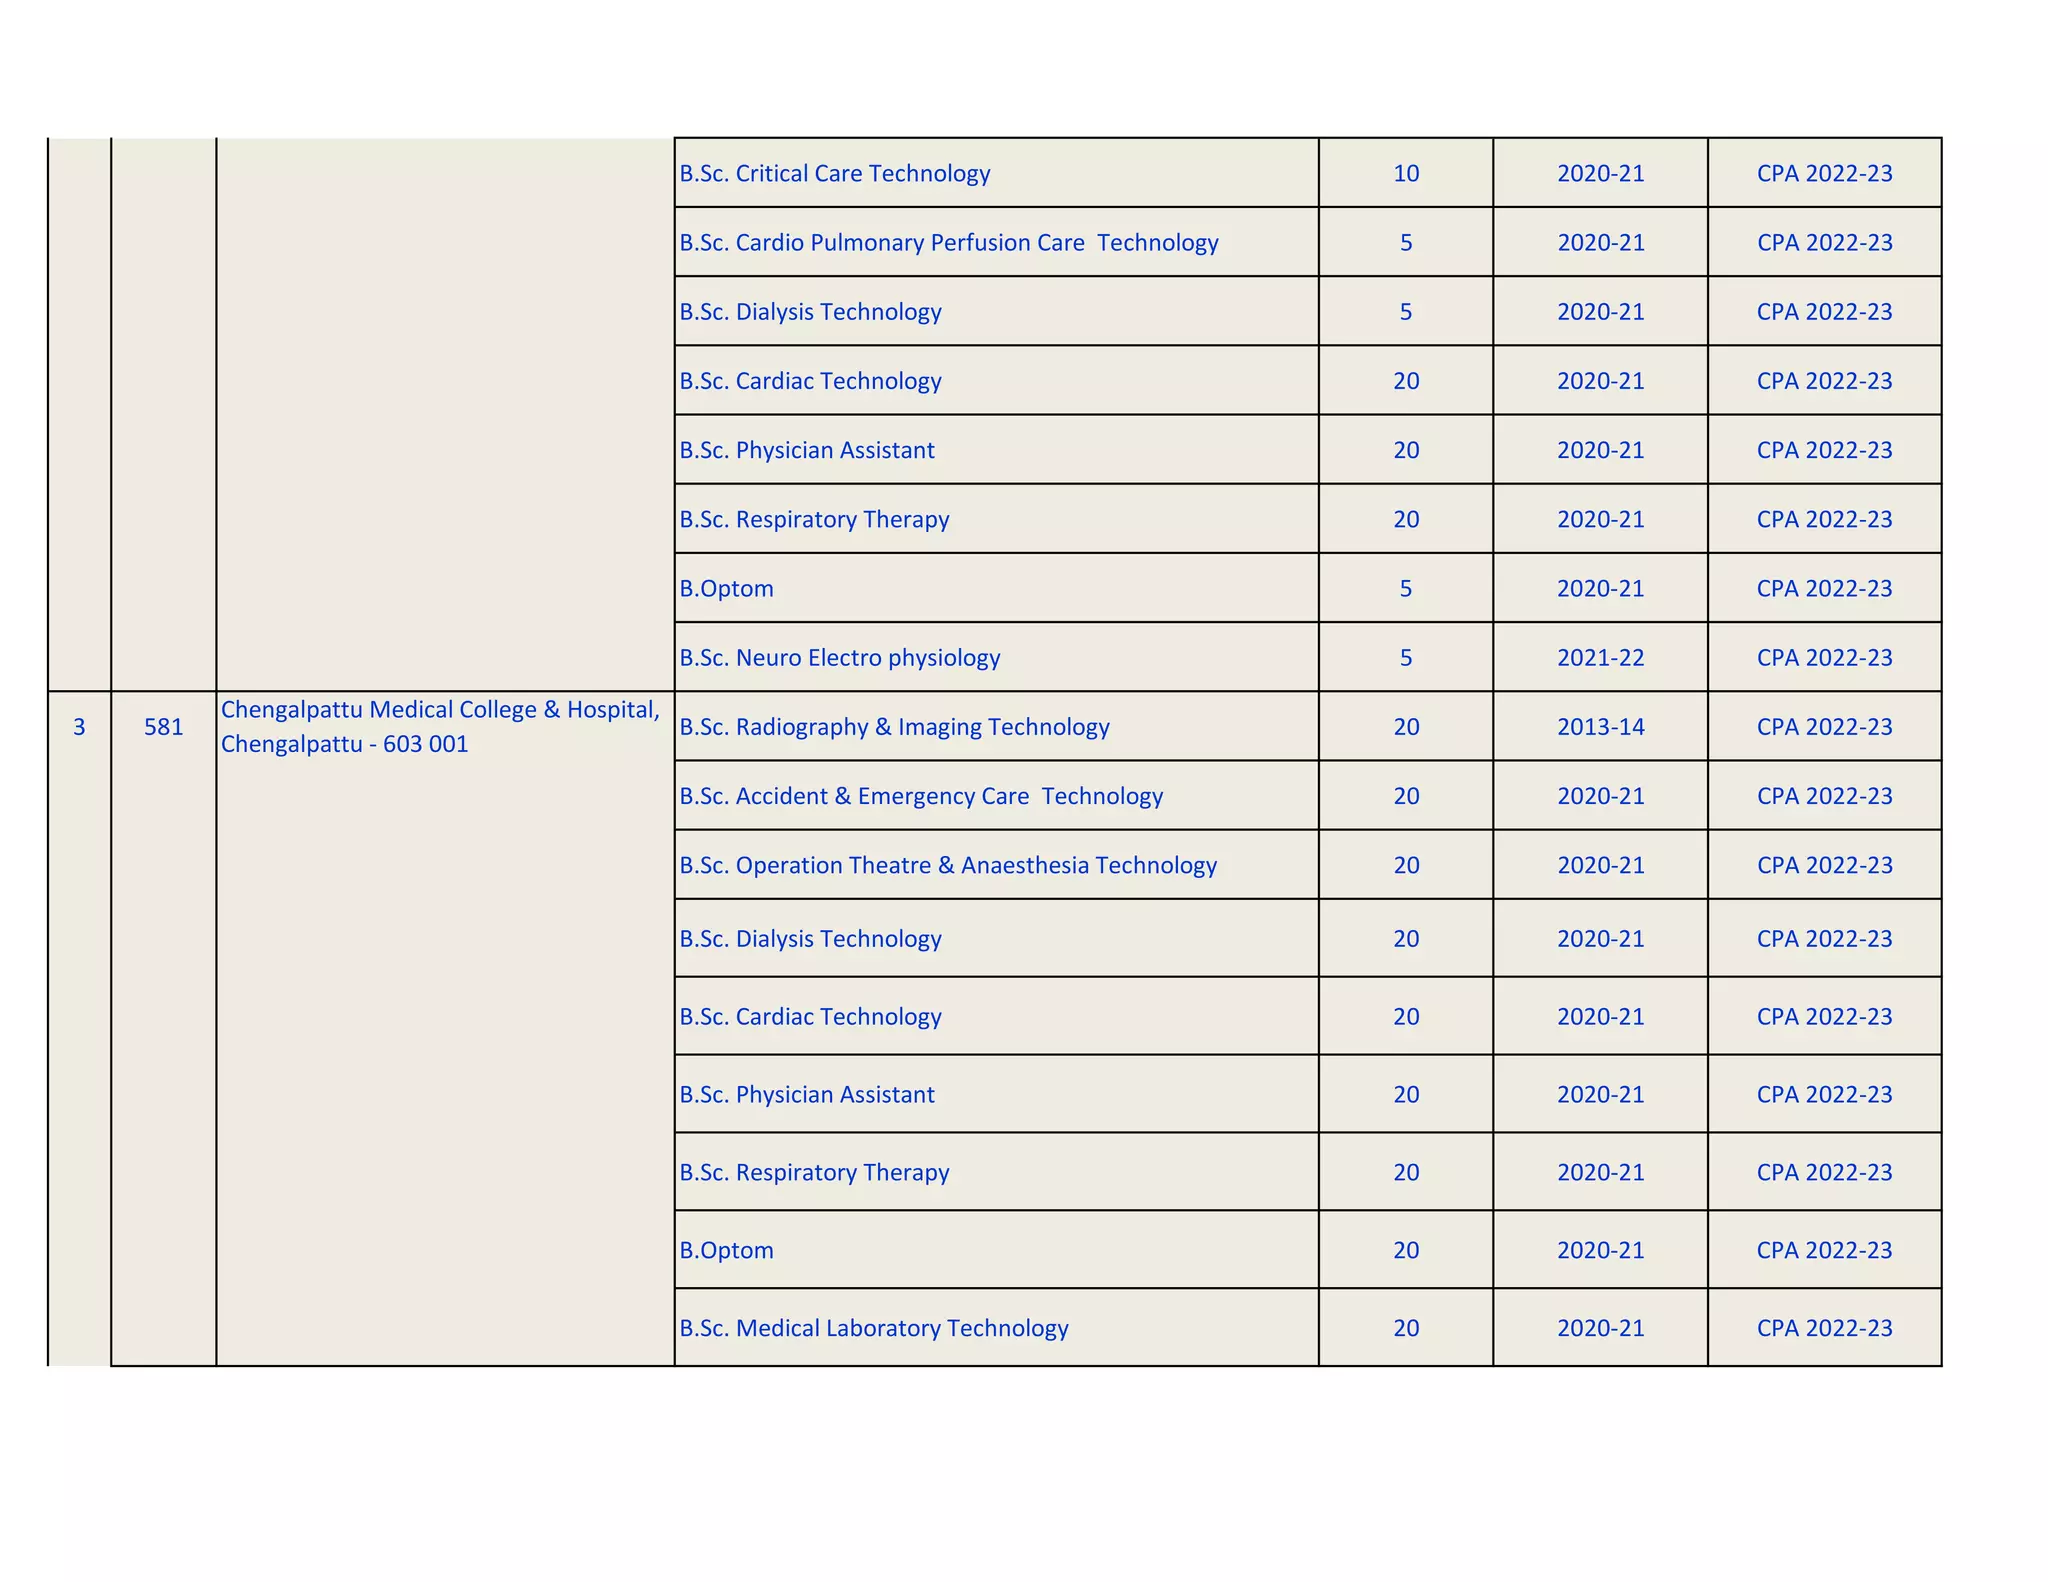Select B.Sc. Accident & Emergency Care Technology
The image size is (2048, 1582).
pyautogui.click(x=921, y=796)
